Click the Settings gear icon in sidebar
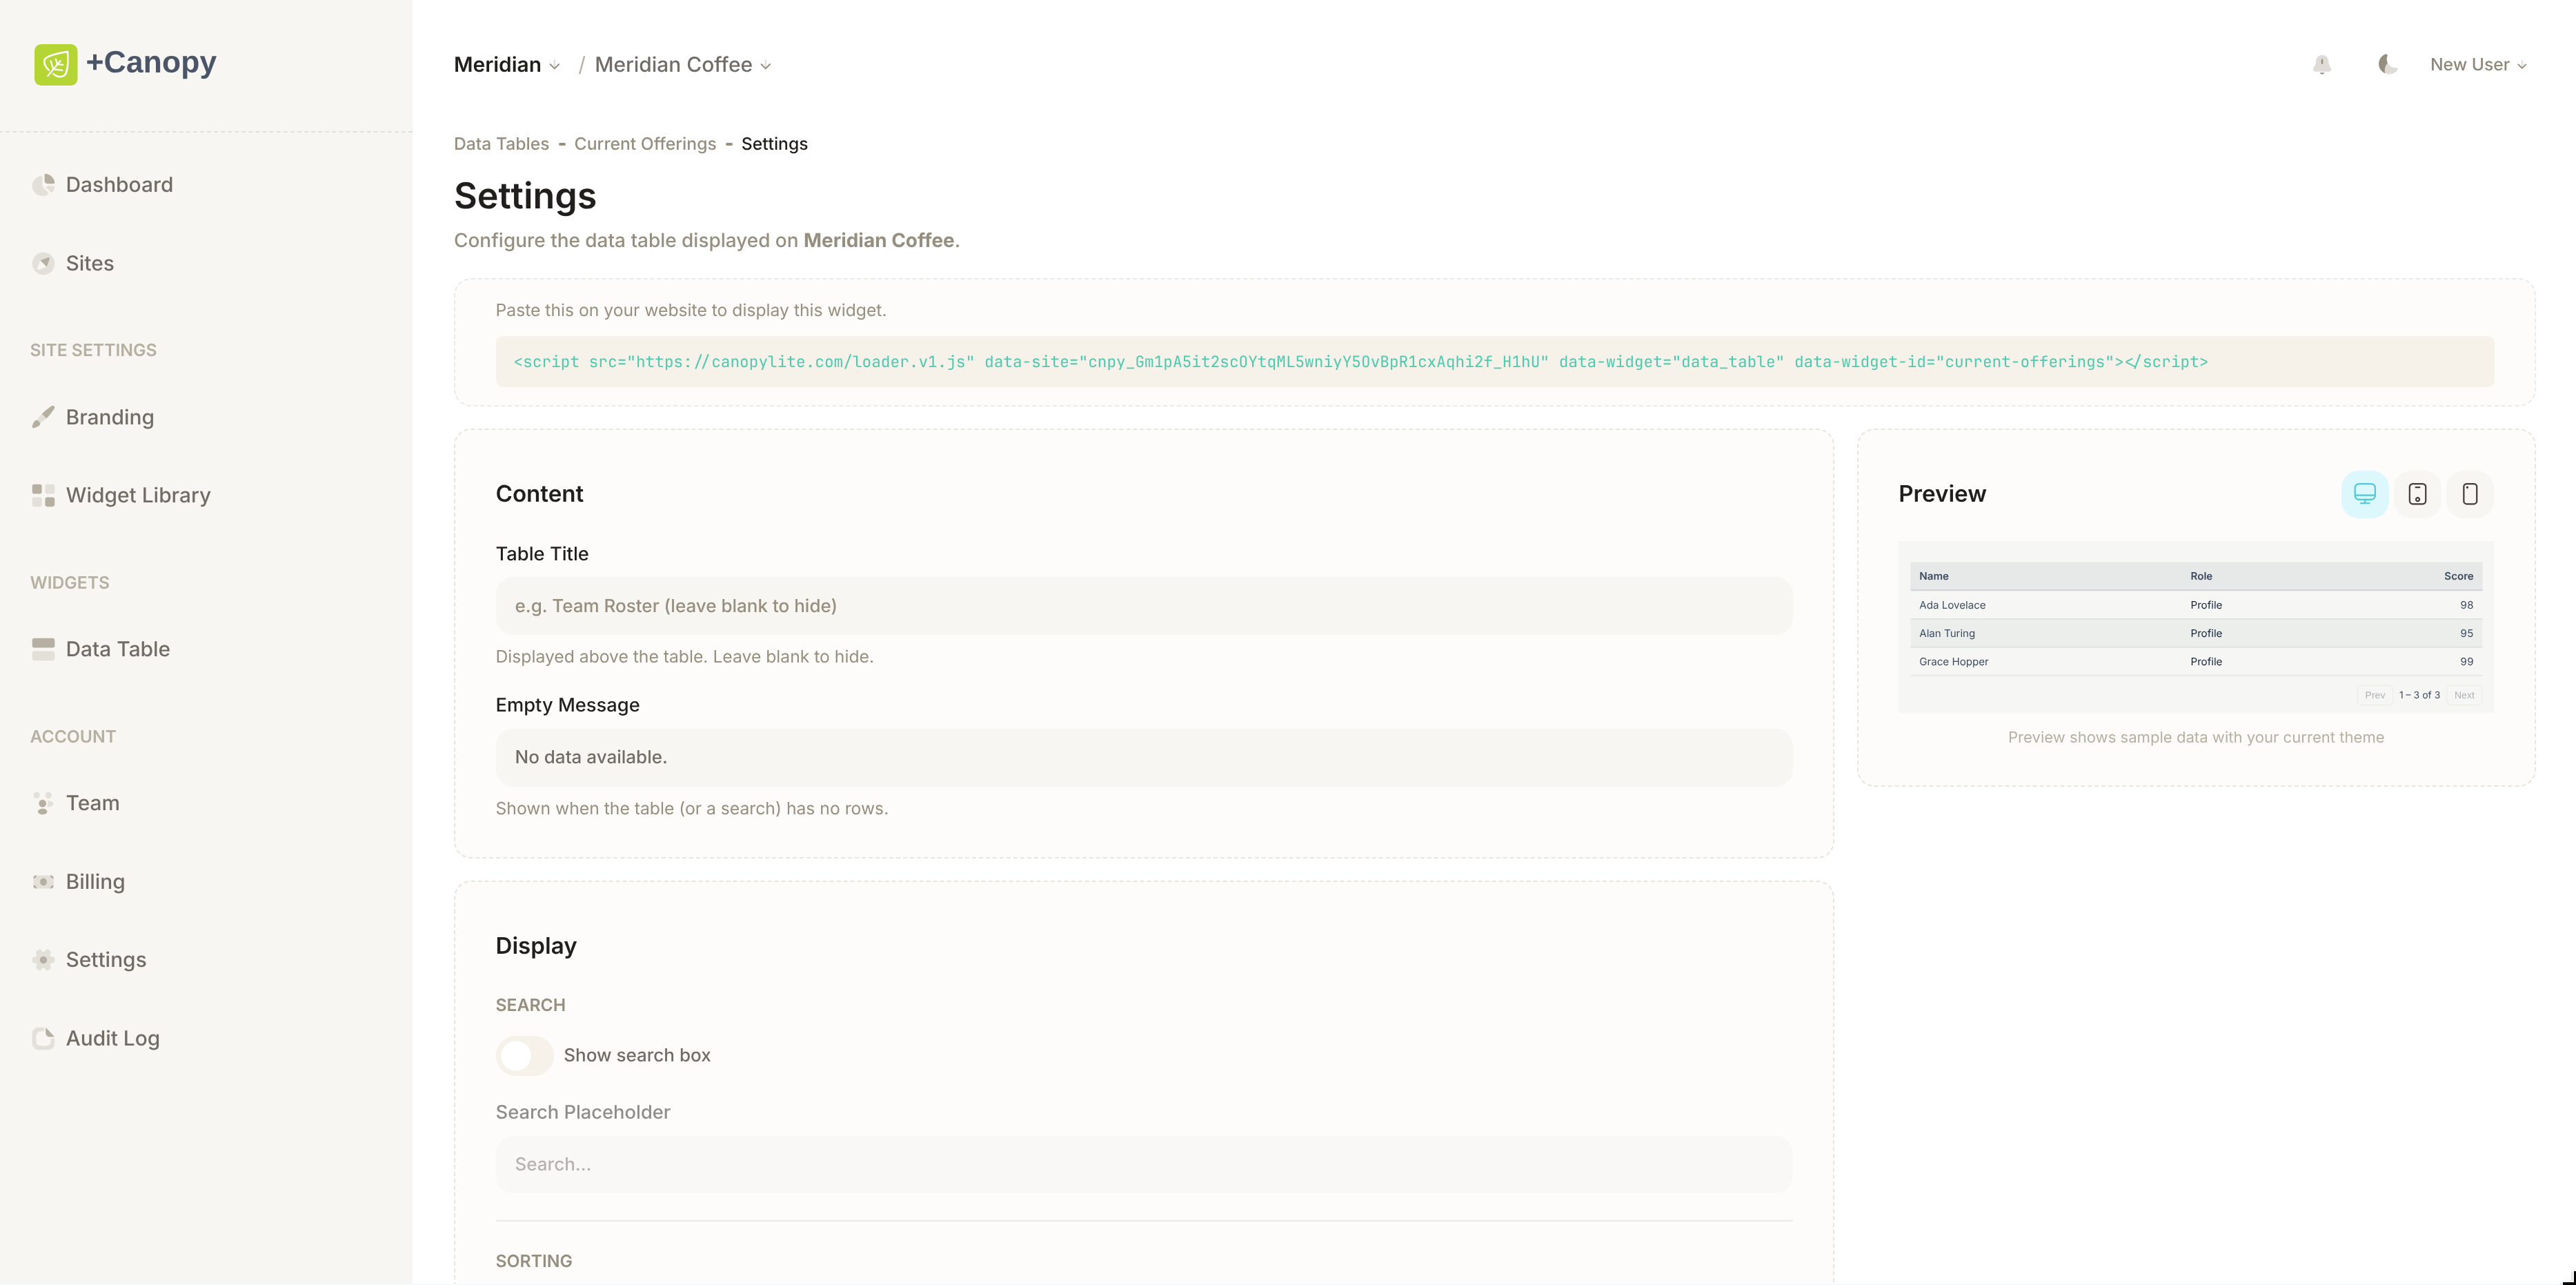 pyautogui.click(x=43, y=959)
